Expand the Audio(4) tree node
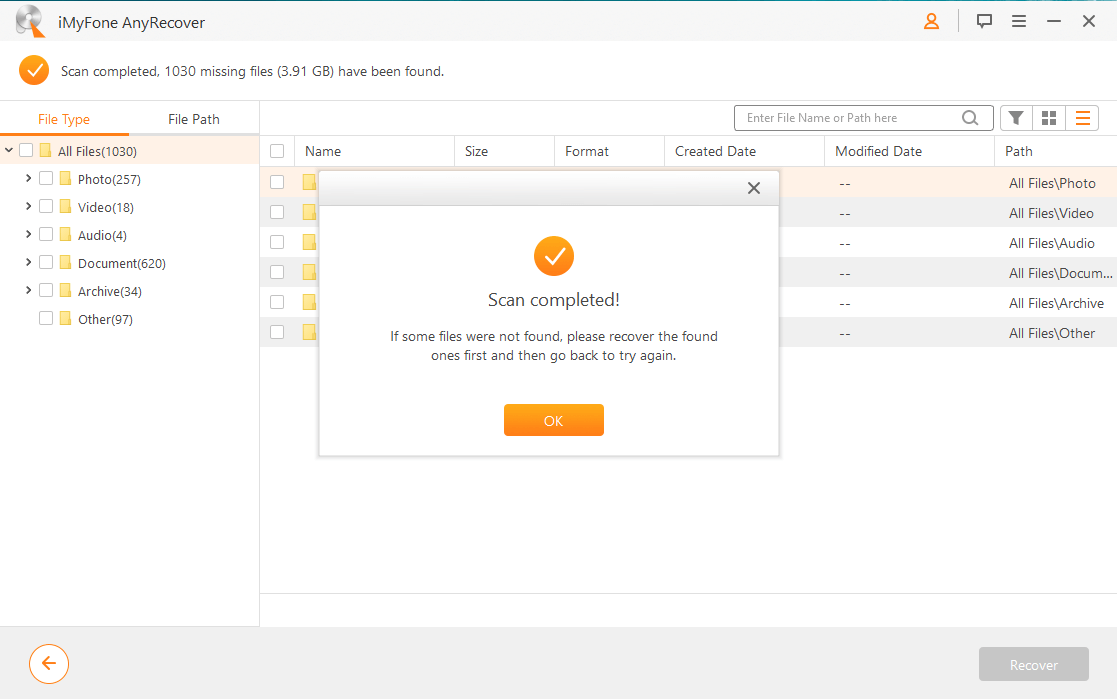Screen dimensions: 1117x699 [28, 234]
